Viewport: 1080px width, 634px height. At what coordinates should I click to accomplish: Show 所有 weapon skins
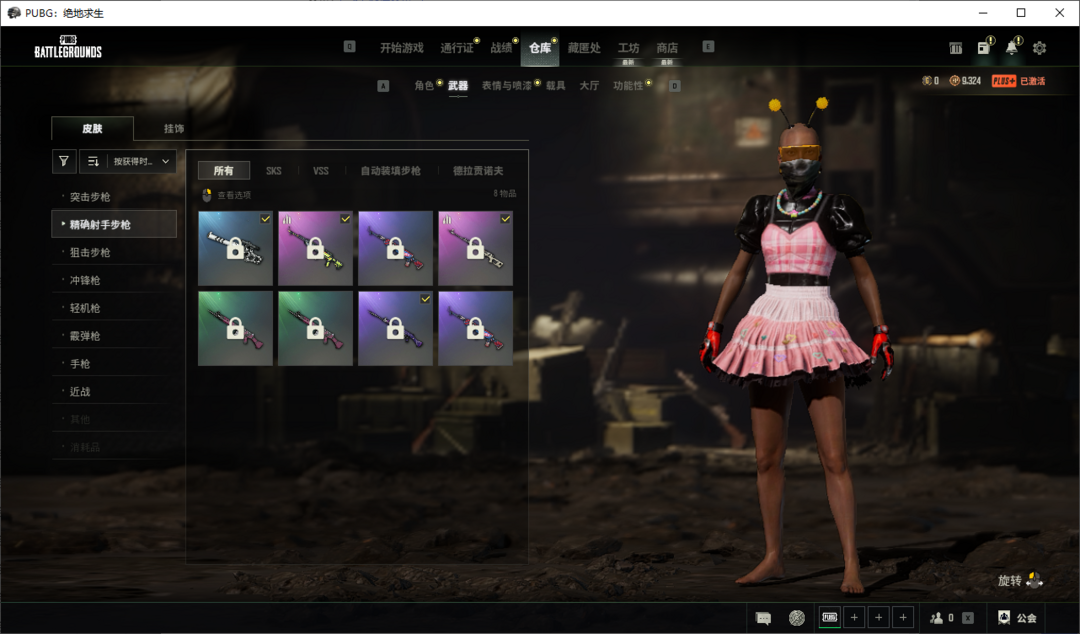click(223, 170)
